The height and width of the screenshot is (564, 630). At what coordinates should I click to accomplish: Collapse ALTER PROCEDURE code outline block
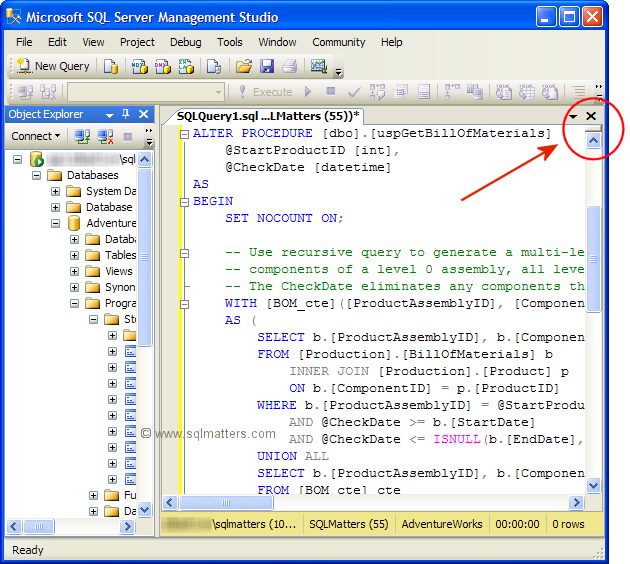[184, 134]
